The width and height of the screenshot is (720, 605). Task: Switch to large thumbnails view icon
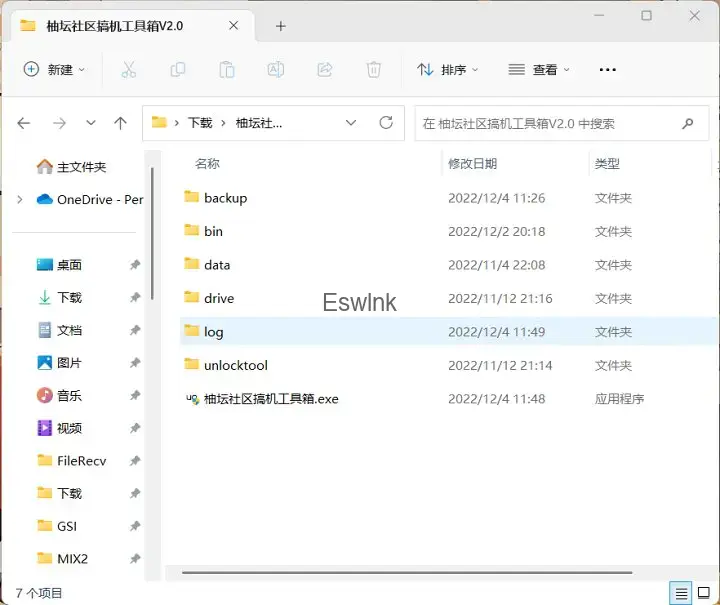(x=704, y=592)
